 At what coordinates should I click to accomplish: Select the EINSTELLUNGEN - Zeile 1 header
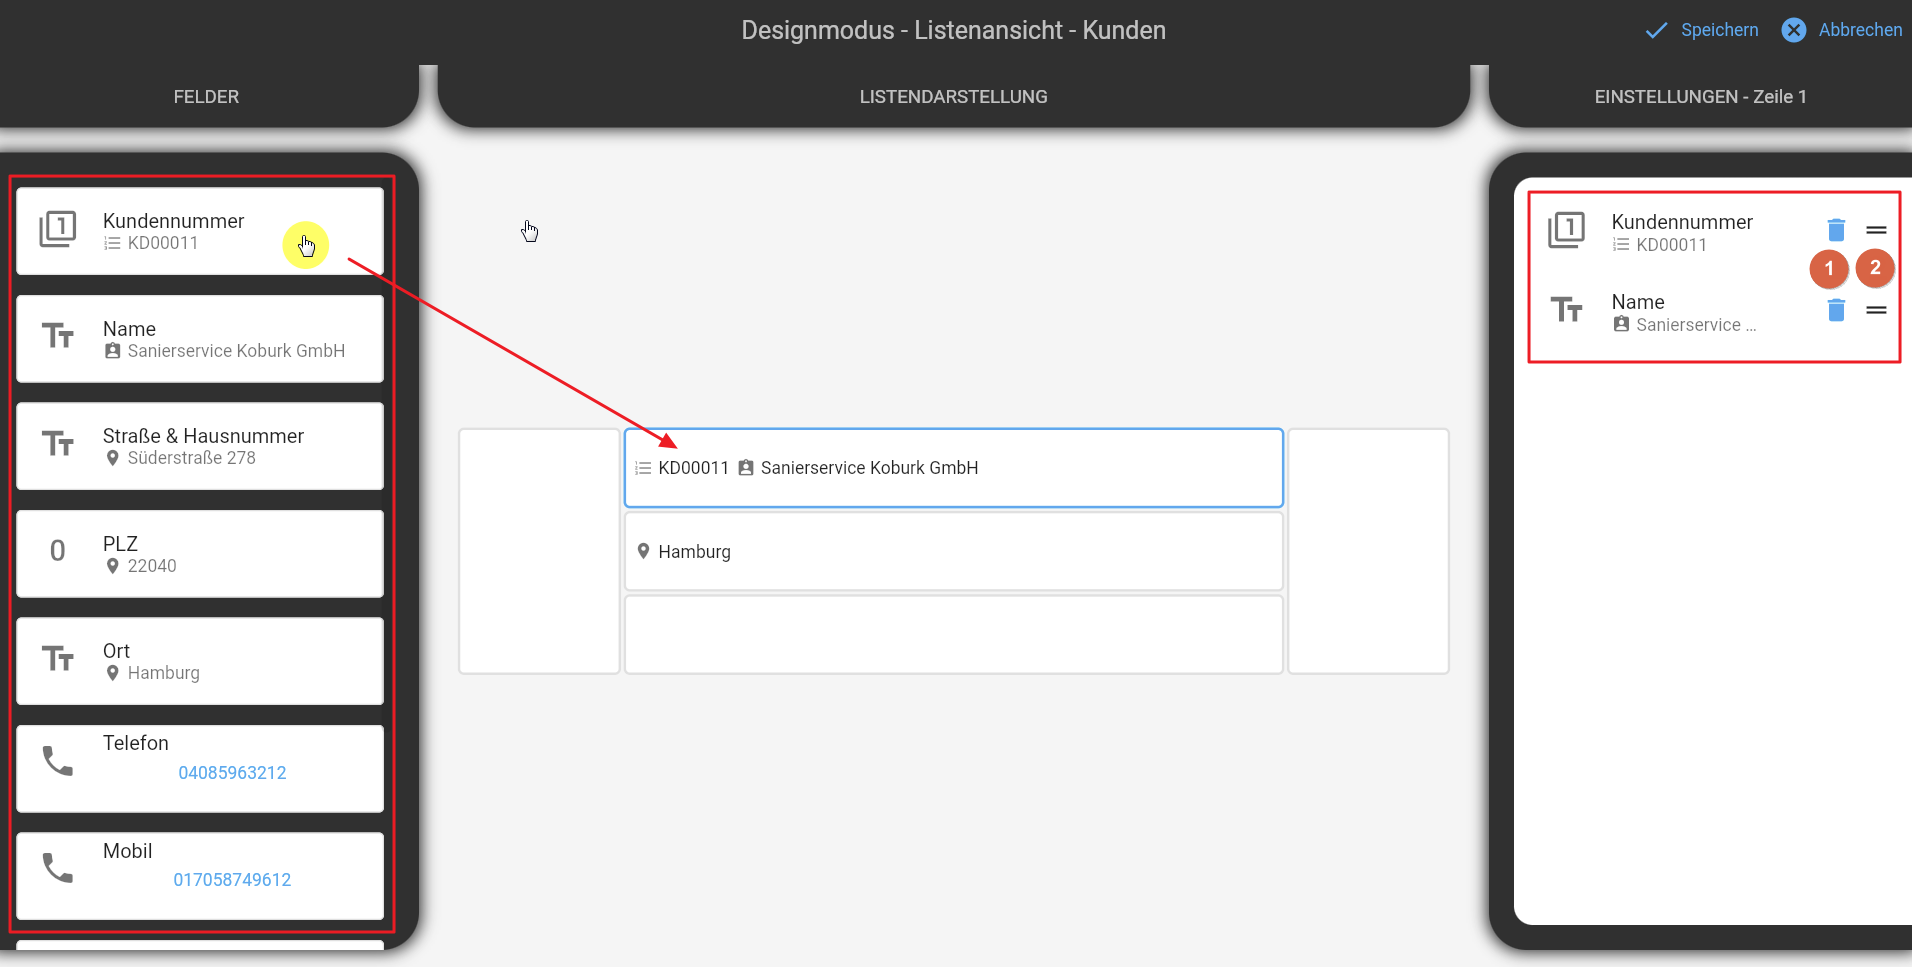[x=1700, y=97]
